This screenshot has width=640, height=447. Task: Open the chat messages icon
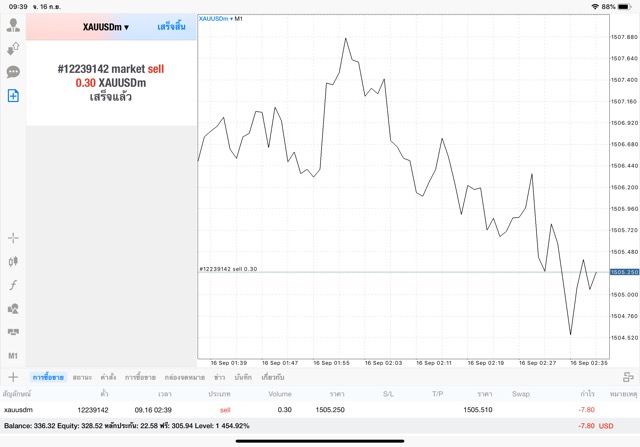tap(13, 72)
